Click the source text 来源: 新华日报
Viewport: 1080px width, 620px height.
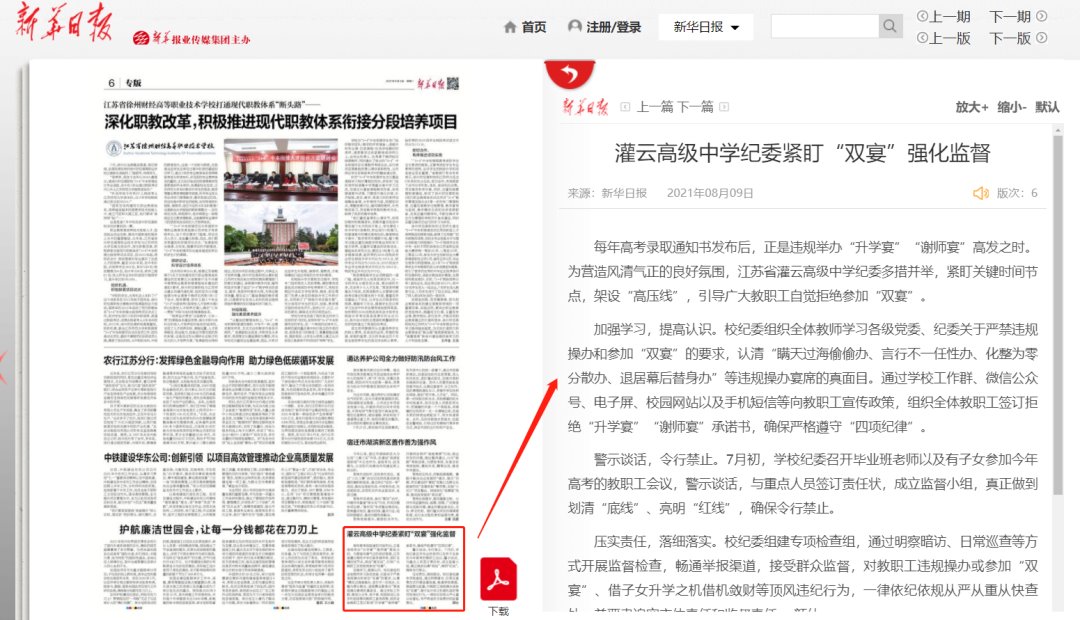tap(607, 193)
